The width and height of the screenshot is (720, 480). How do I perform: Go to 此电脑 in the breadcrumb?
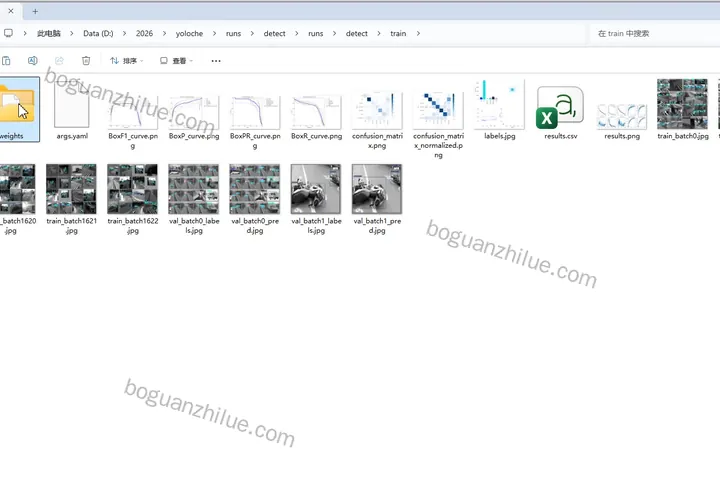click(49, 34)
